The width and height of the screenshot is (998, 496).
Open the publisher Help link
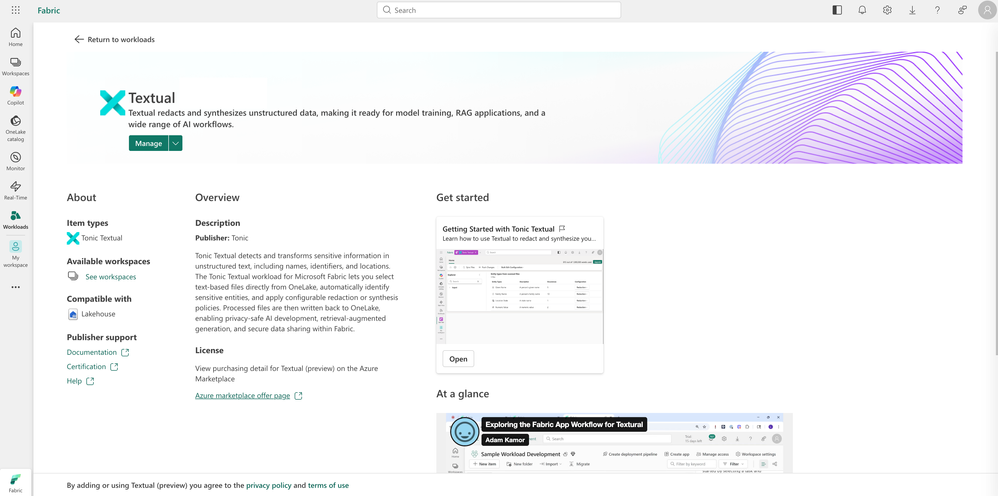point(74,381)
